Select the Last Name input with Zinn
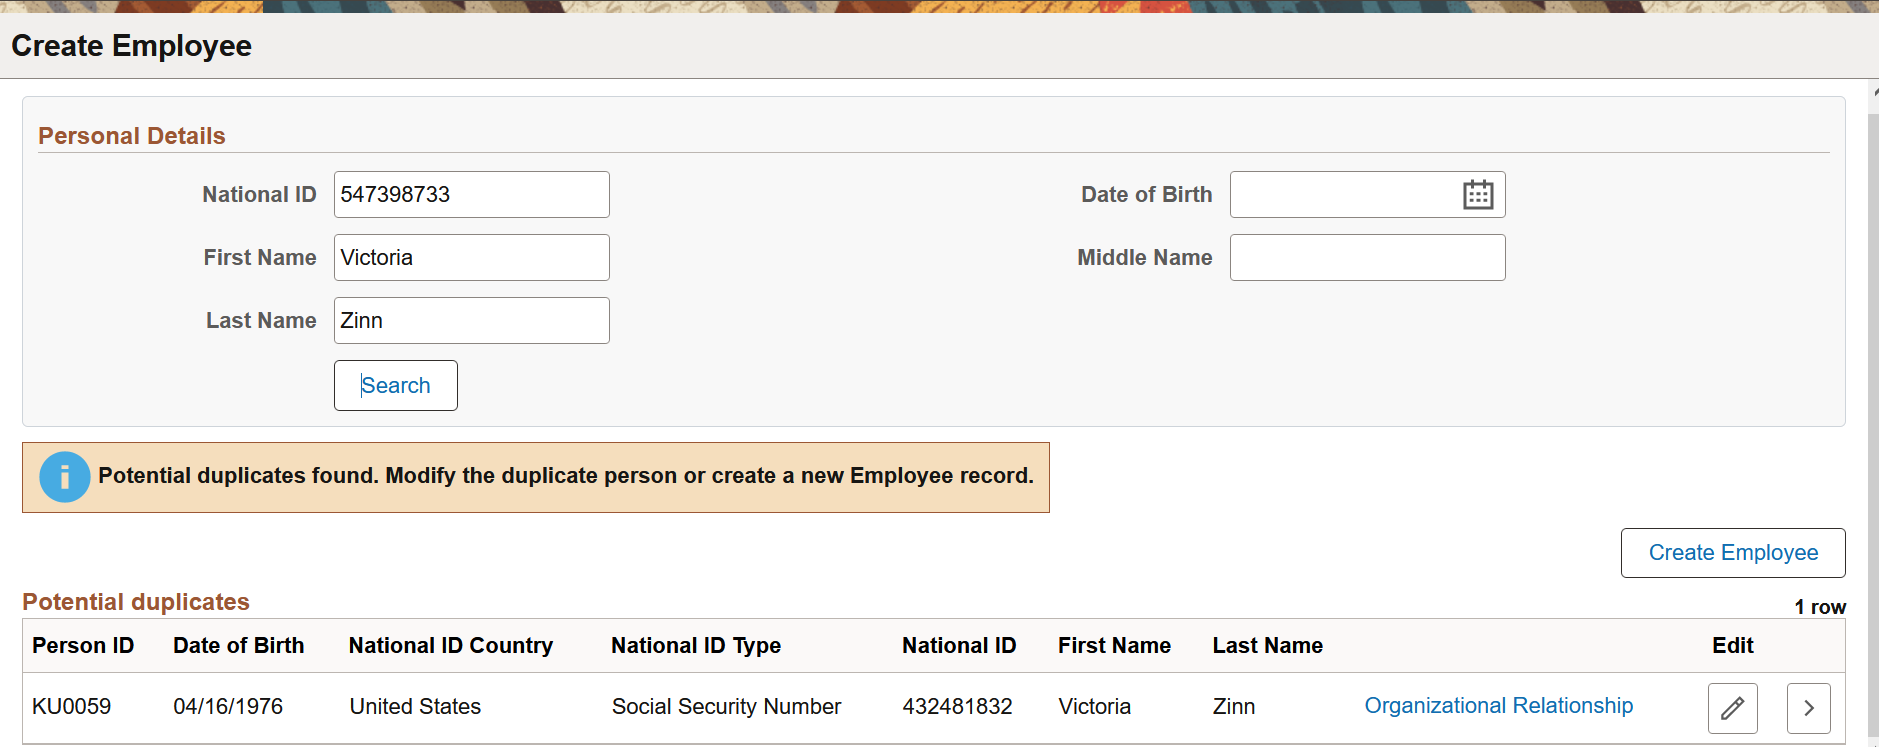 tap(471, 320)
